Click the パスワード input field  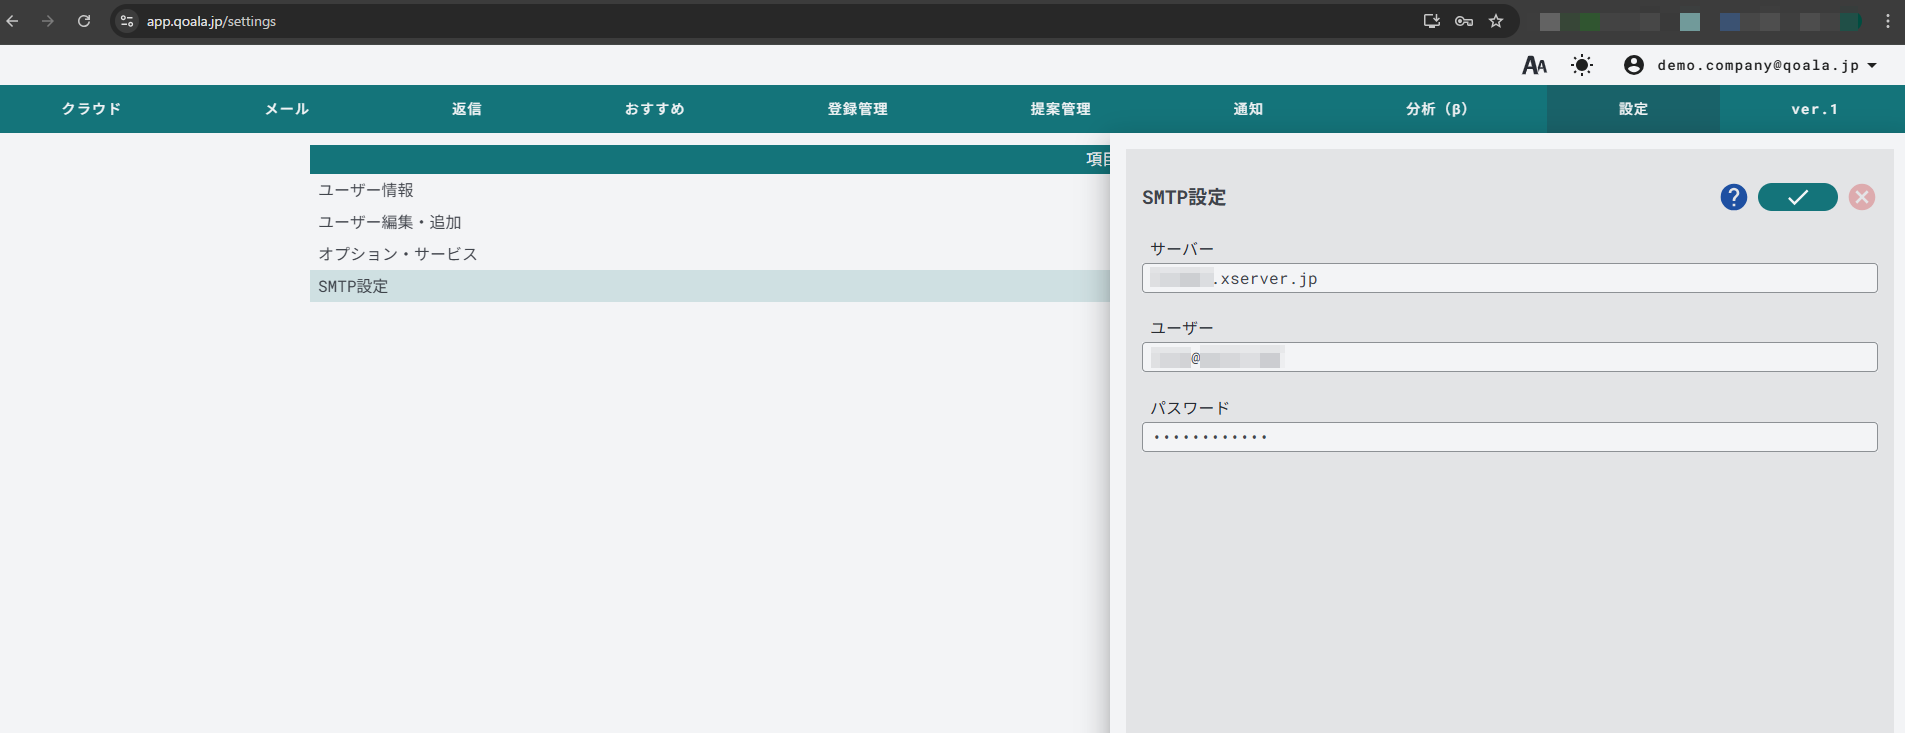[1509, 437]
